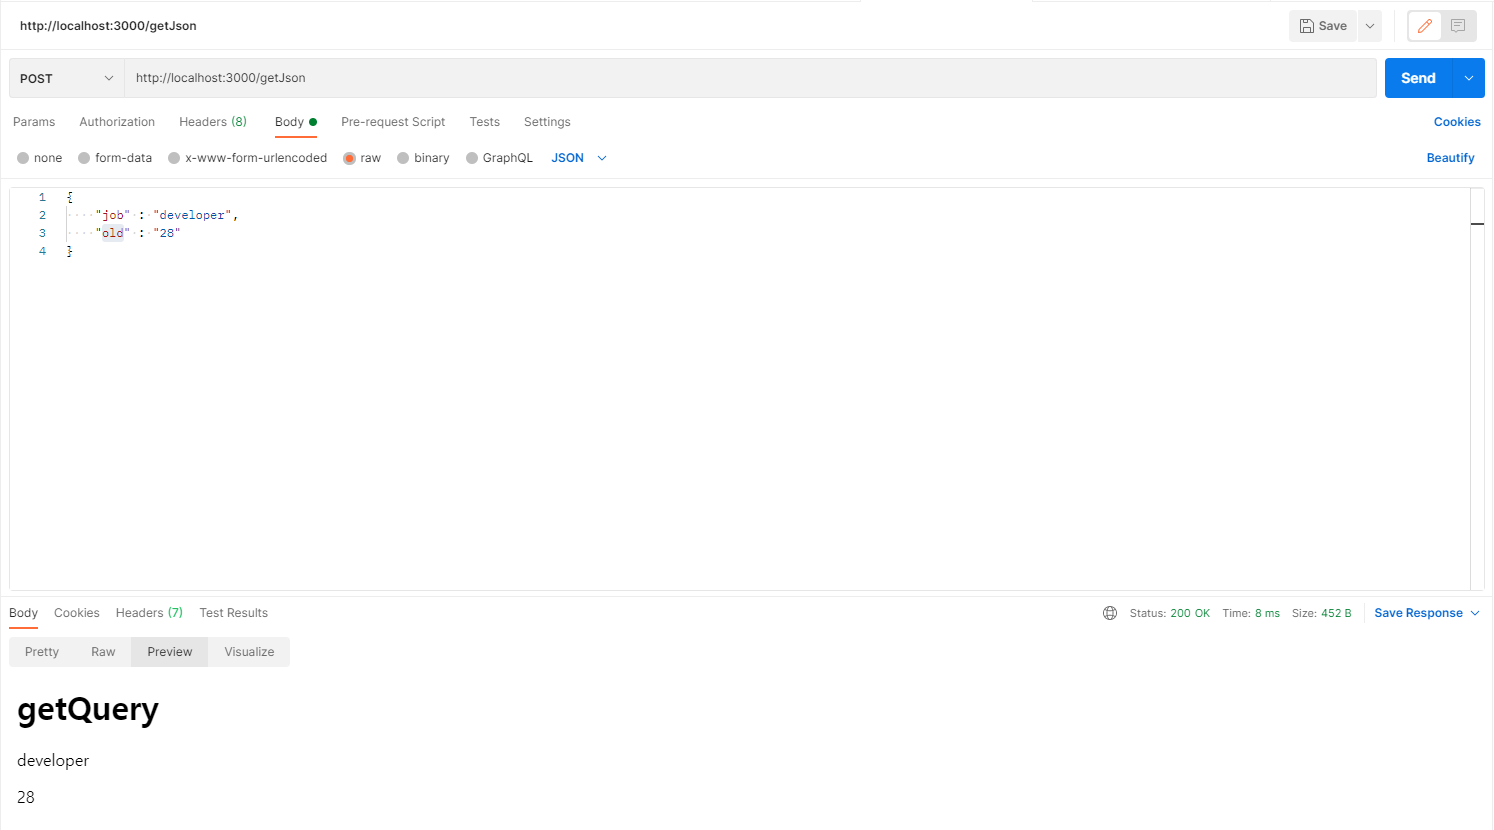Open the response Cookies tab

click(x=77, y=613)
